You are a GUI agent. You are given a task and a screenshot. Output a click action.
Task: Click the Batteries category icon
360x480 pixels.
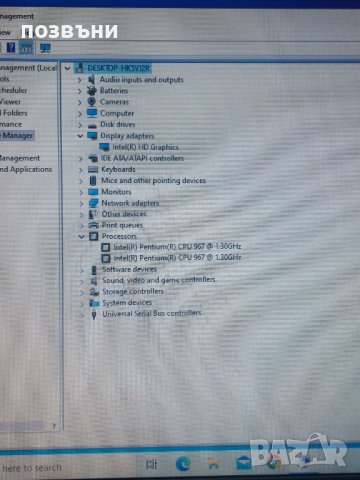coord(91,91)
